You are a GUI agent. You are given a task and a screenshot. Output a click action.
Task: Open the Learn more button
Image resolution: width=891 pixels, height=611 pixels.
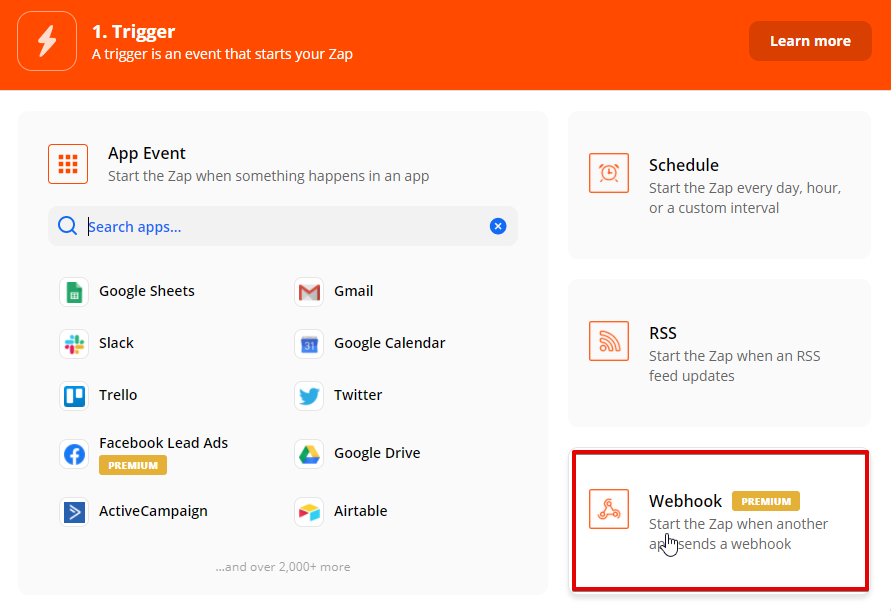(810, 41)
